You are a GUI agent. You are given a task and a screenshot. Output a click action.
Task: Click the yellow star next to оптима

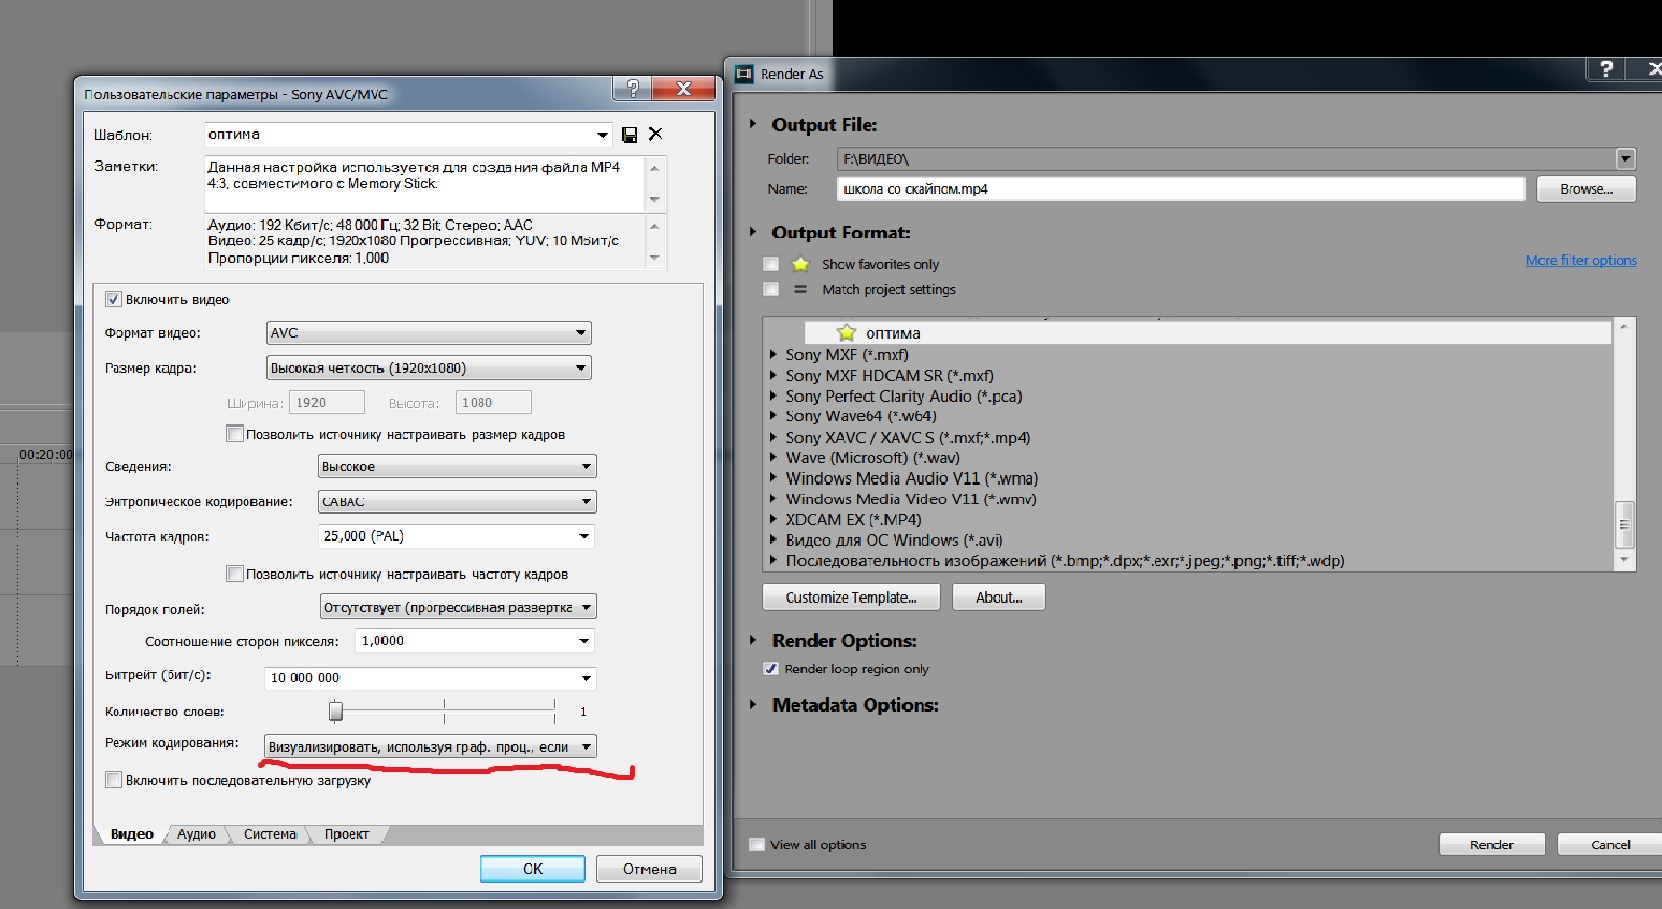(846, 333)
